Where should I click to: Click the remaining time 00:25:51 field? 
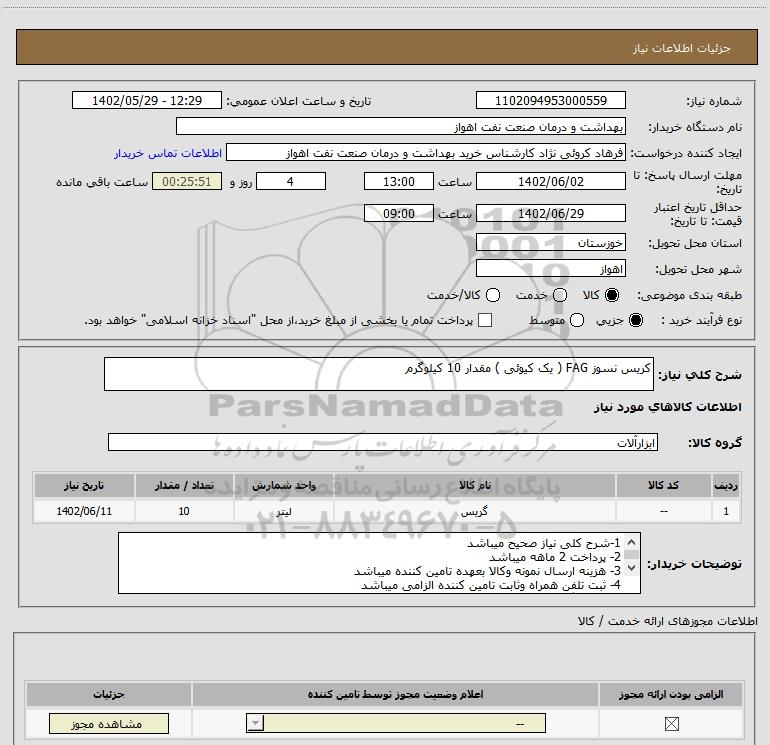click(x=187, y=182)
